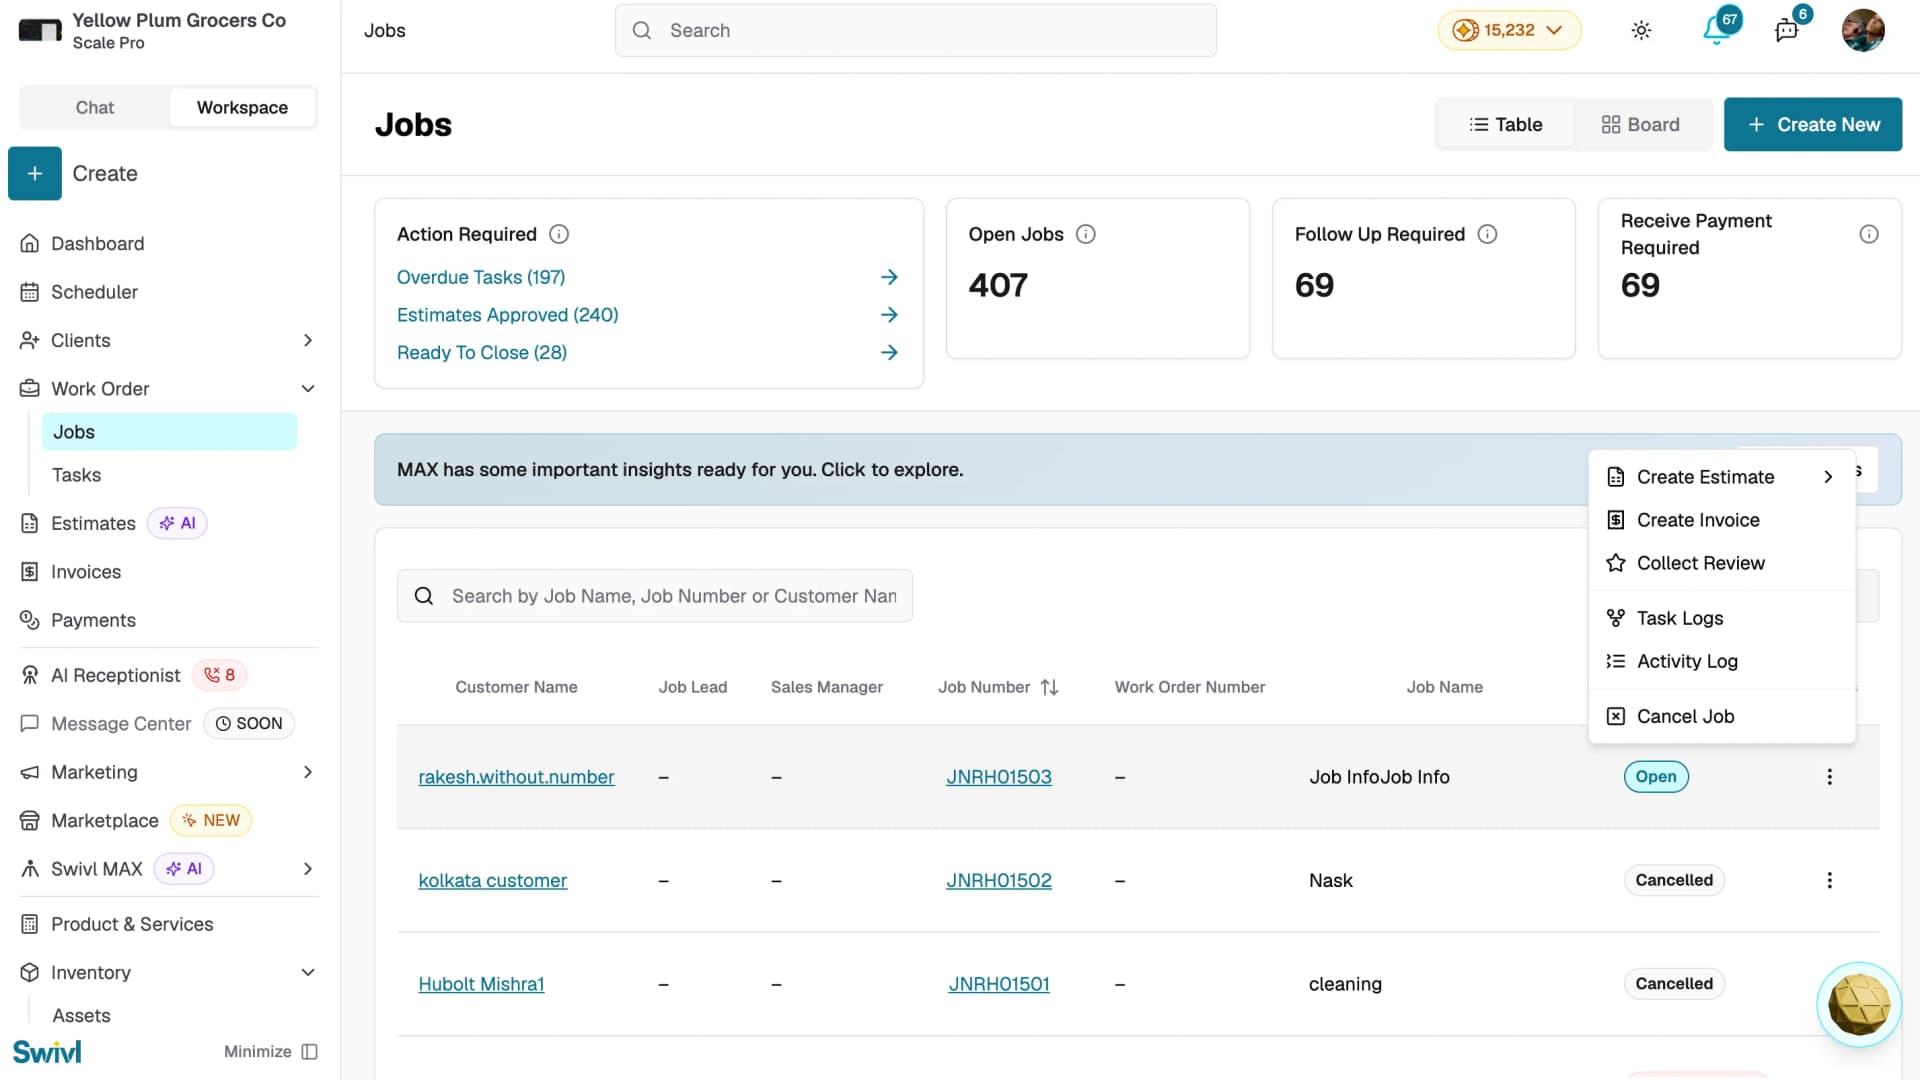1920x1080 pixels.
Task: Switch to Table view
Action: [x=1505, y=124]
